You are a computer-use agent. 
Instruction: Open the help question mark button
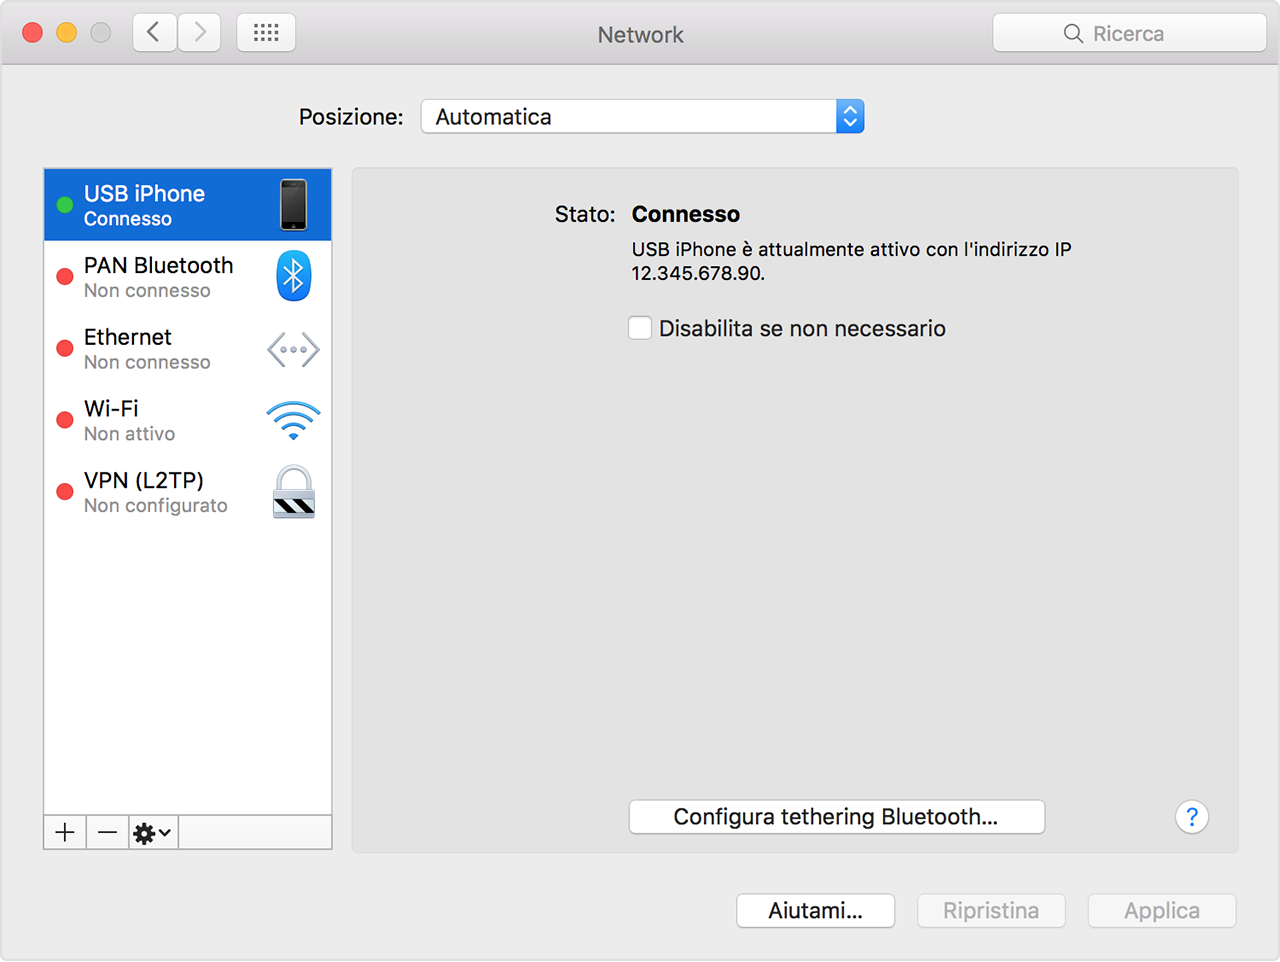click(x=1191, y=817)
